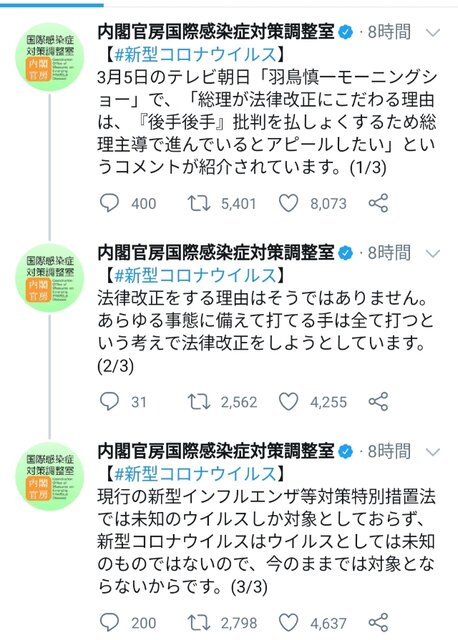The width and height of the screenshot is (458, 640).
Task: Retweet the second tweet with 2,562 retweets
Action: 199,402
